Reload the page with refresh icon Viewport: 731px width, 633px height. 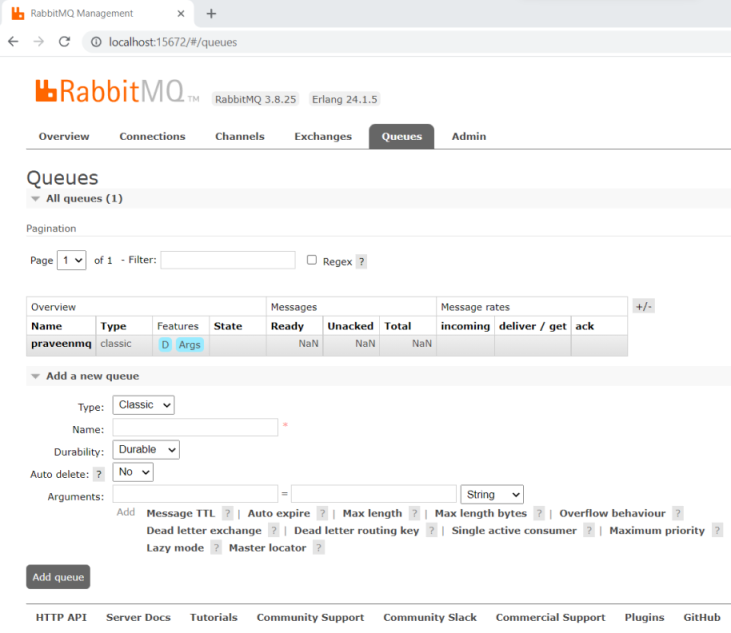pyautogui.click(x=64, y=42)
